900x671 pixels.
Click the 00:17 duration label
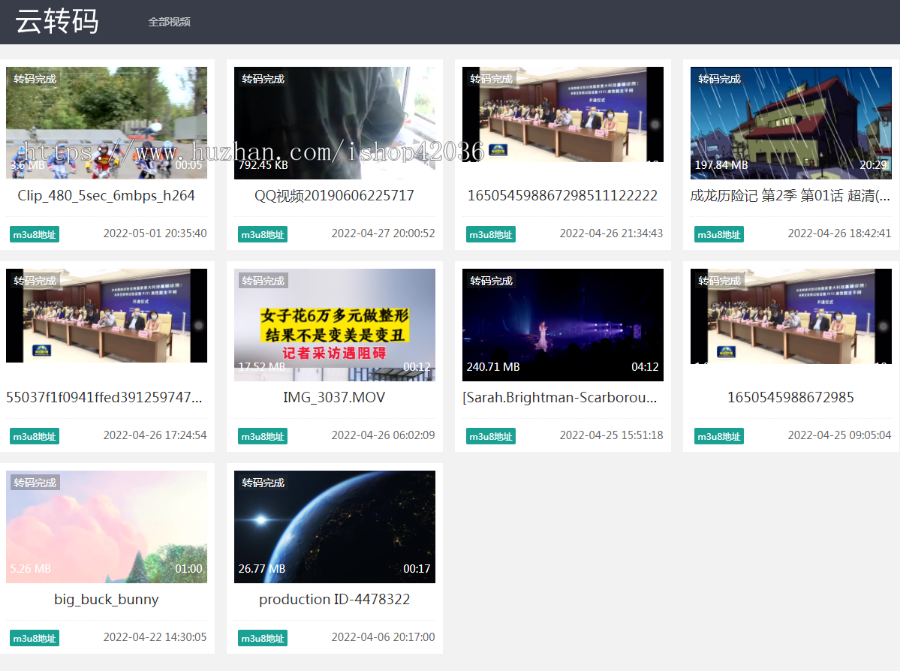pos(417,569)
